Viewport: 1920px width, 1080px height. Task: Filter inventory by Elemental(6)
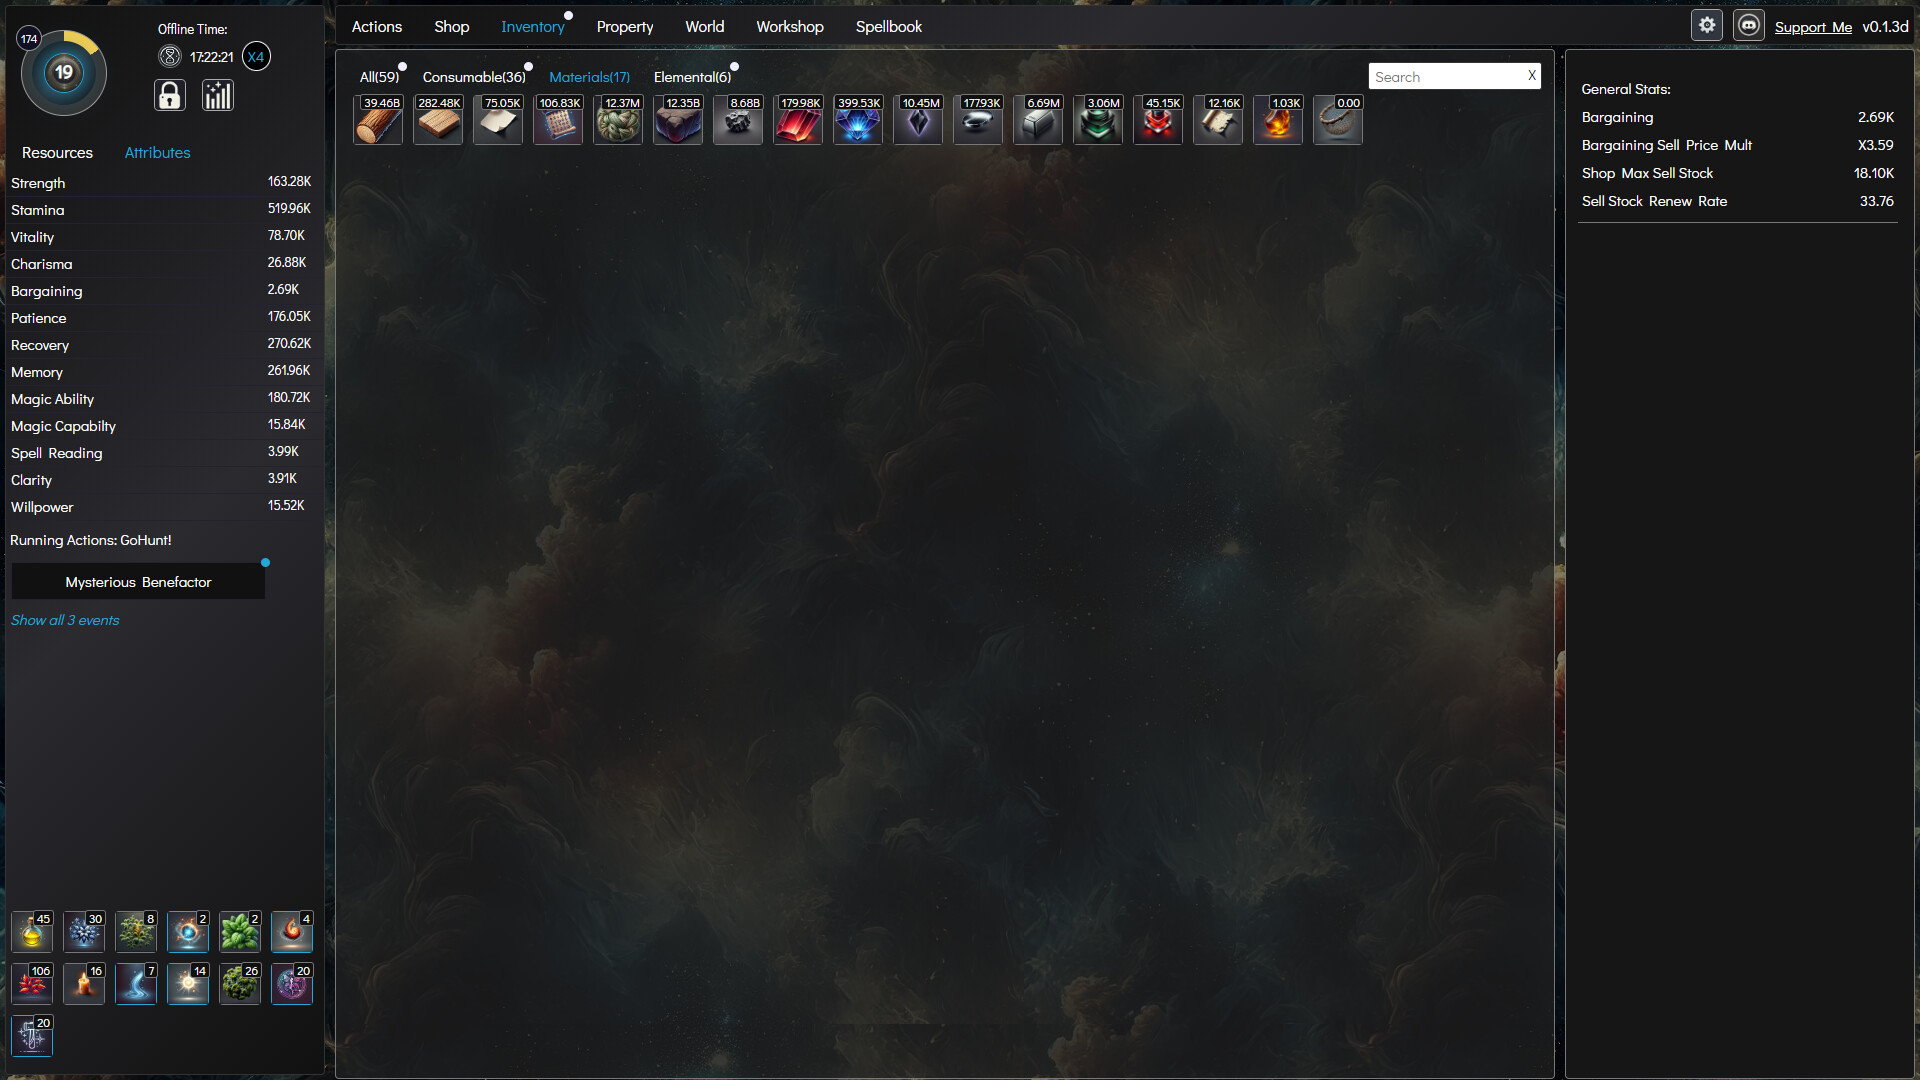[693, 76]
